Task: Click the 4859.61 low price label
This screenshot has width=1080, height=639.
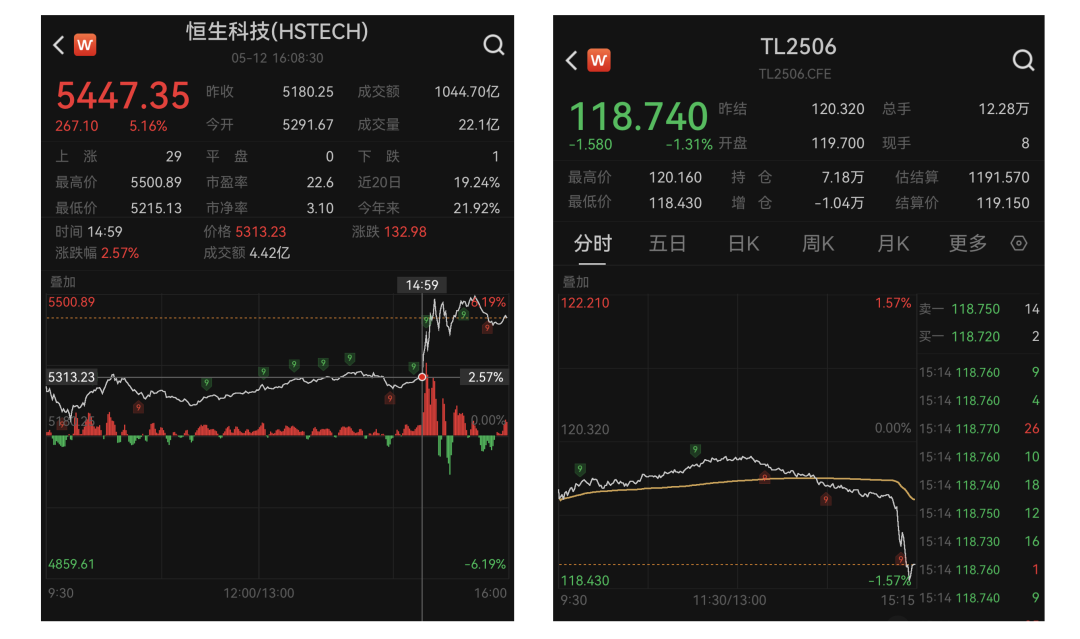Action: [72, 565]
